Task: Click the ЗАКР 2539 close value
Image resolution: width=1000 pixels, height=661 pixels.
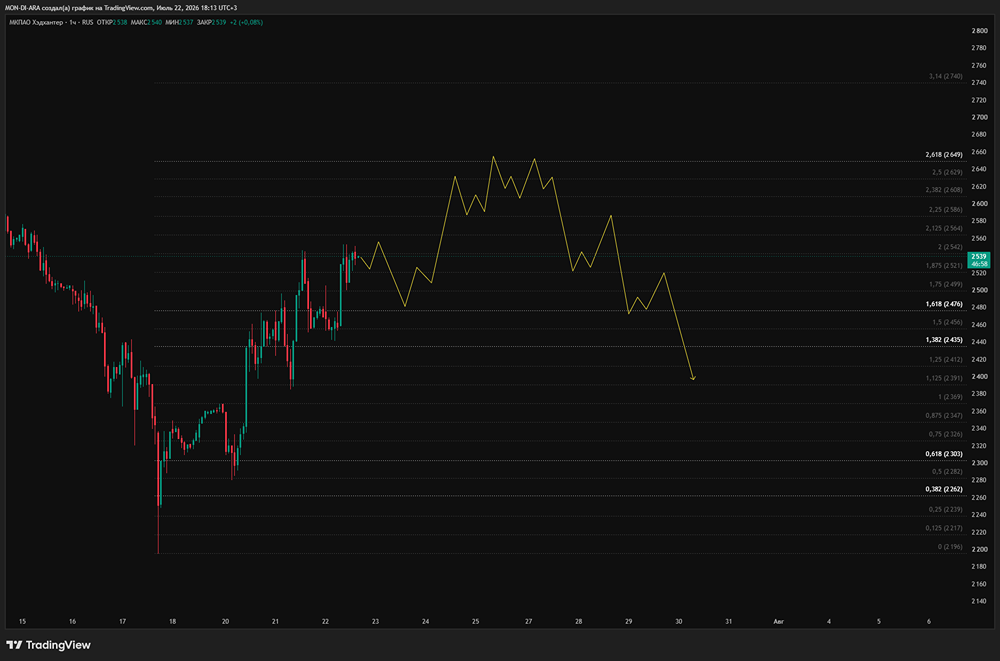Action: [x=212, y=22]
